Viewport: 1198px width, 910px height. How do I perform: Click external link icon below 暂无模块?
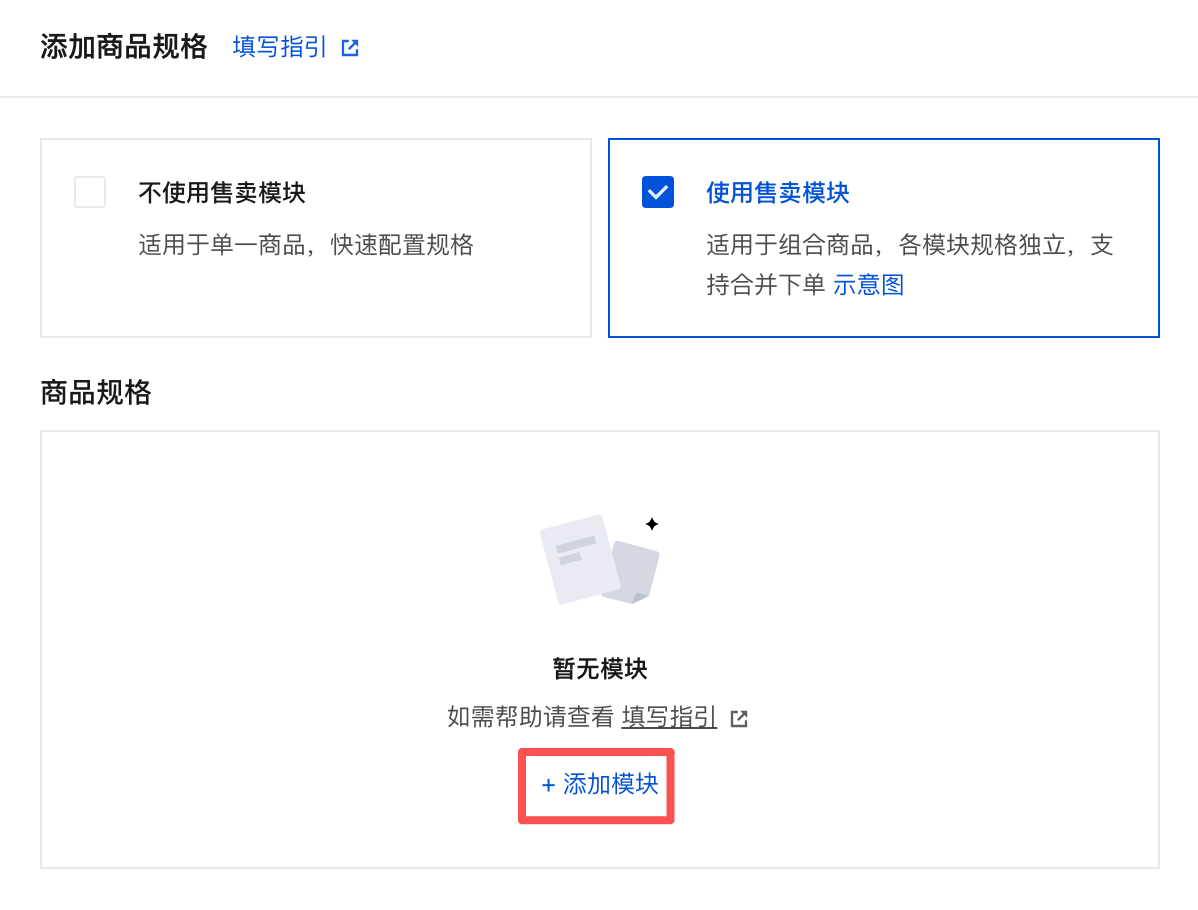739,718
